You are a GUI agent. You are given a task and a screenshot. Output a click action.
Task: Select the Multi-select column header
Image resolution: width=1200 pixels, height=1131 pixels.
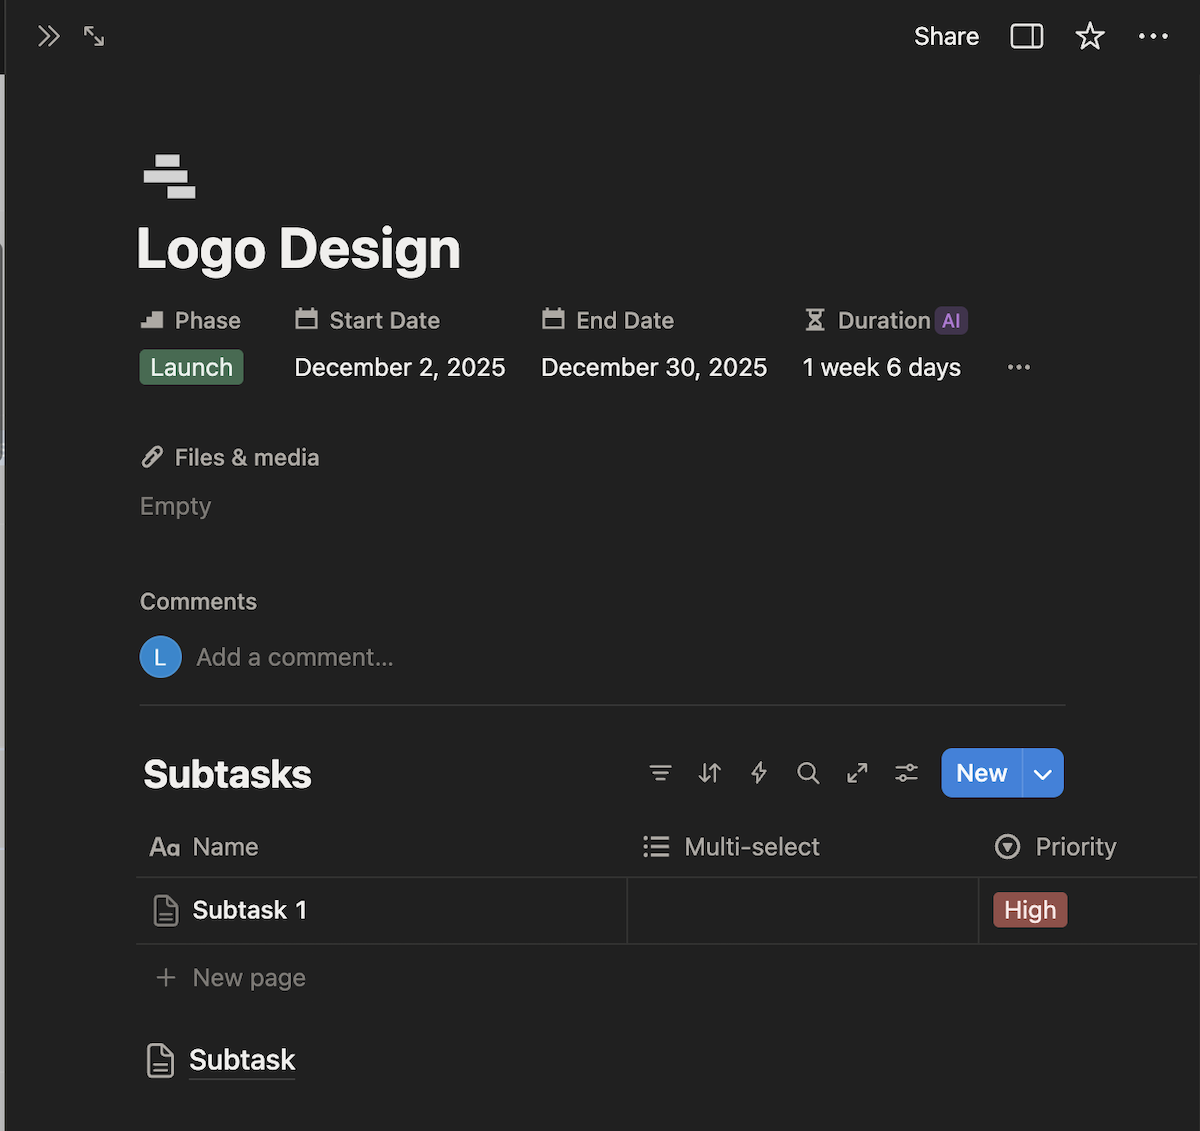(751, 847)
